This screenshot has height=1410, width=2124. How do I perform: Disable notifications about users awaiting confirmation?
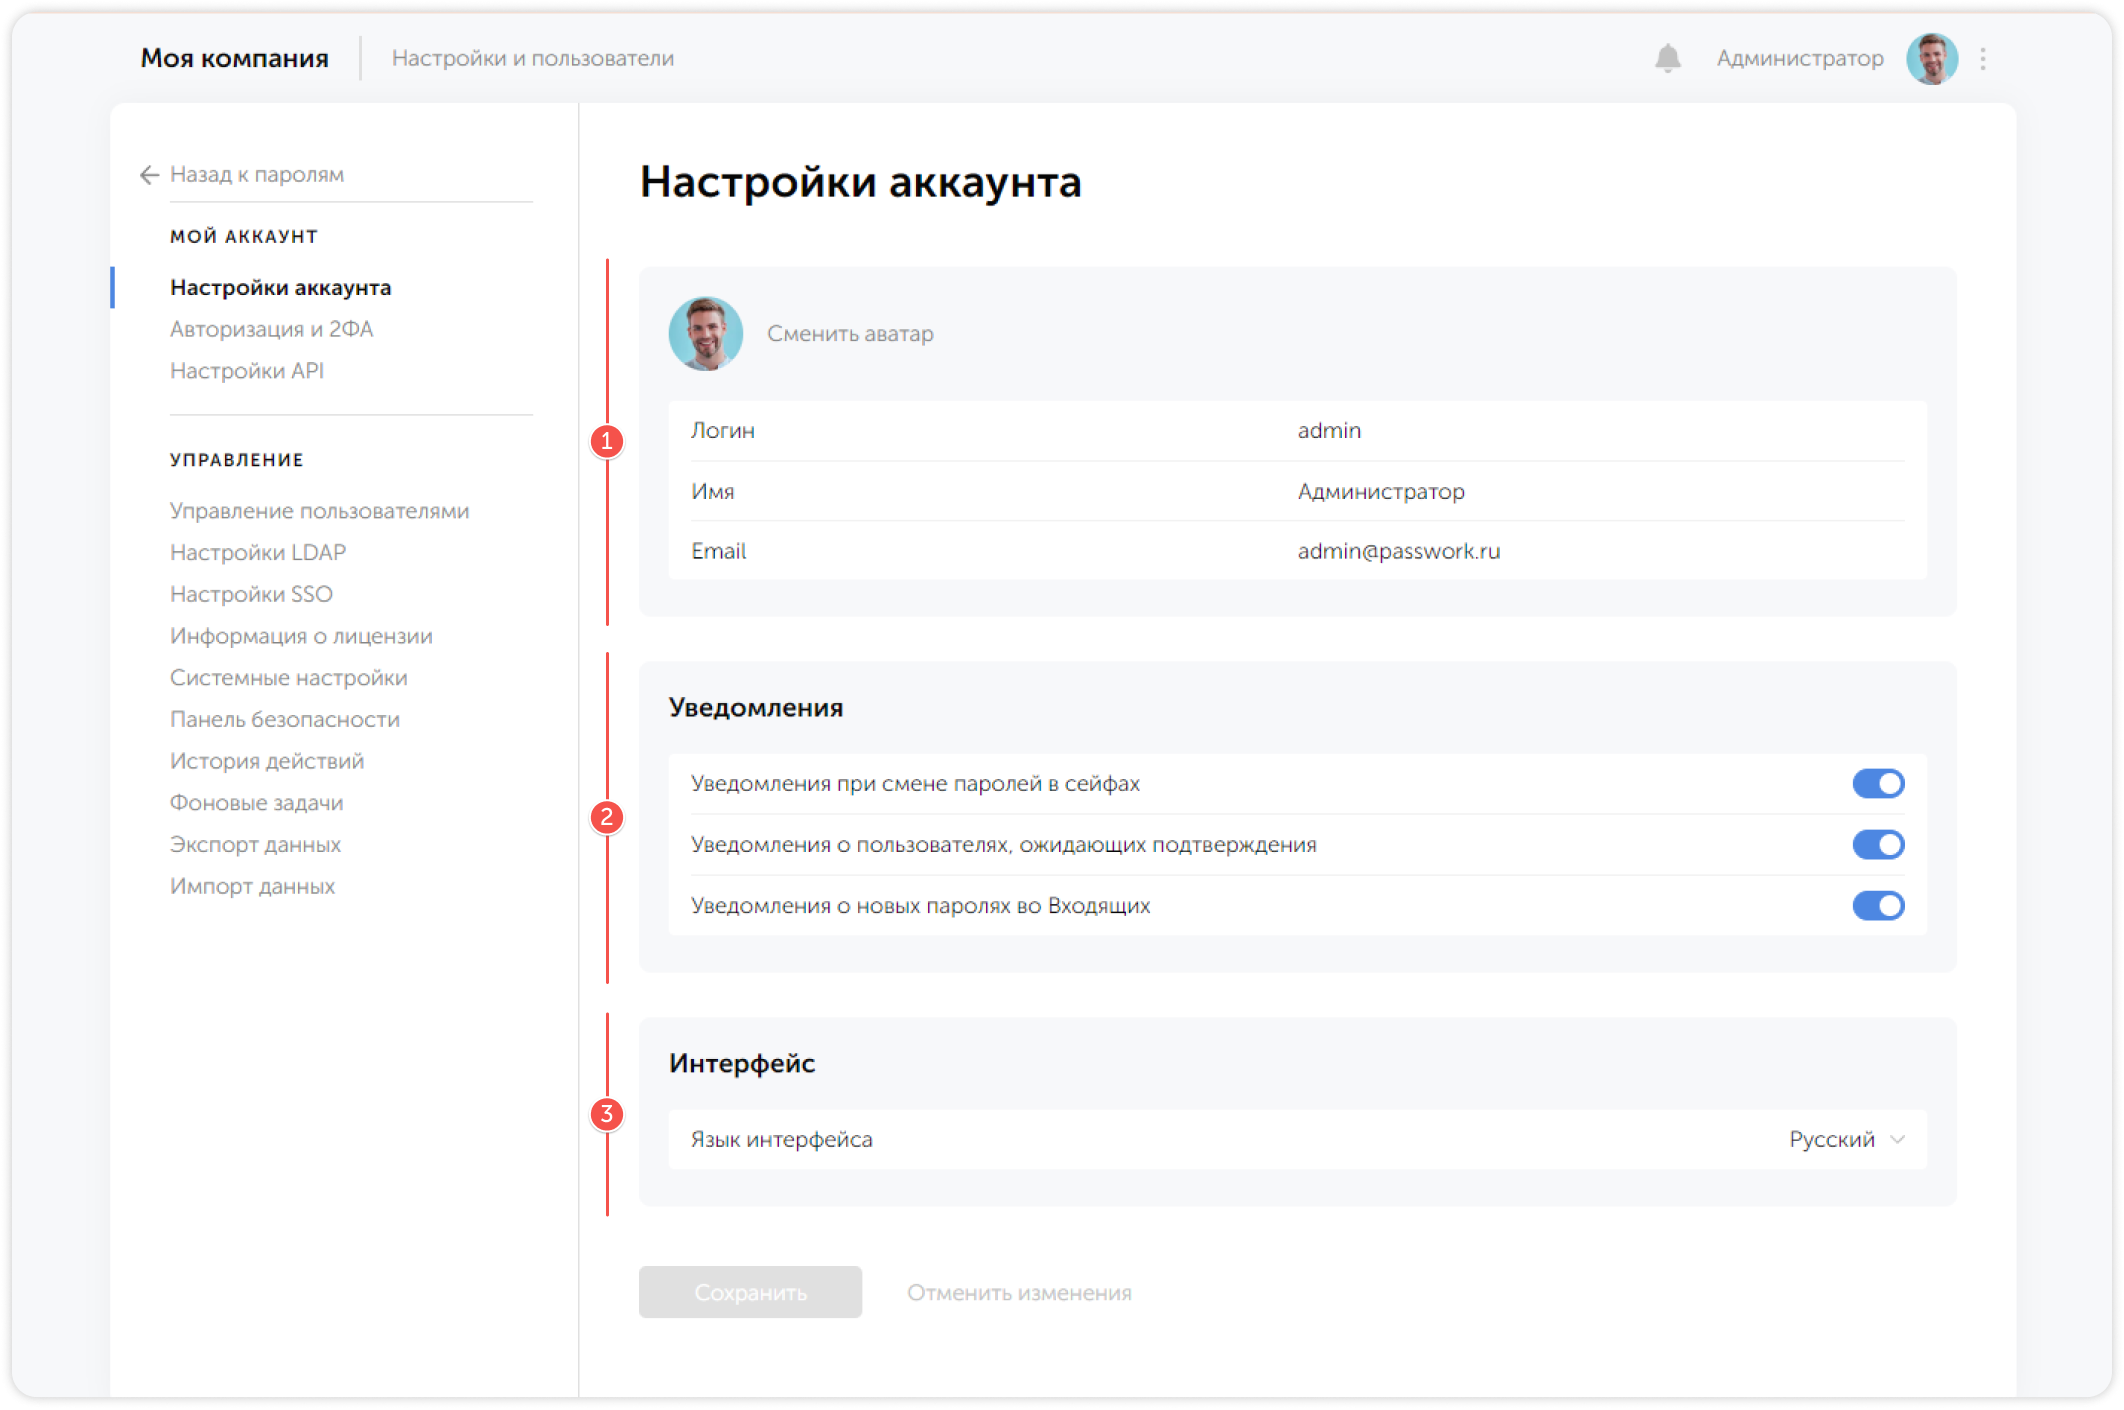(1878, 844)
